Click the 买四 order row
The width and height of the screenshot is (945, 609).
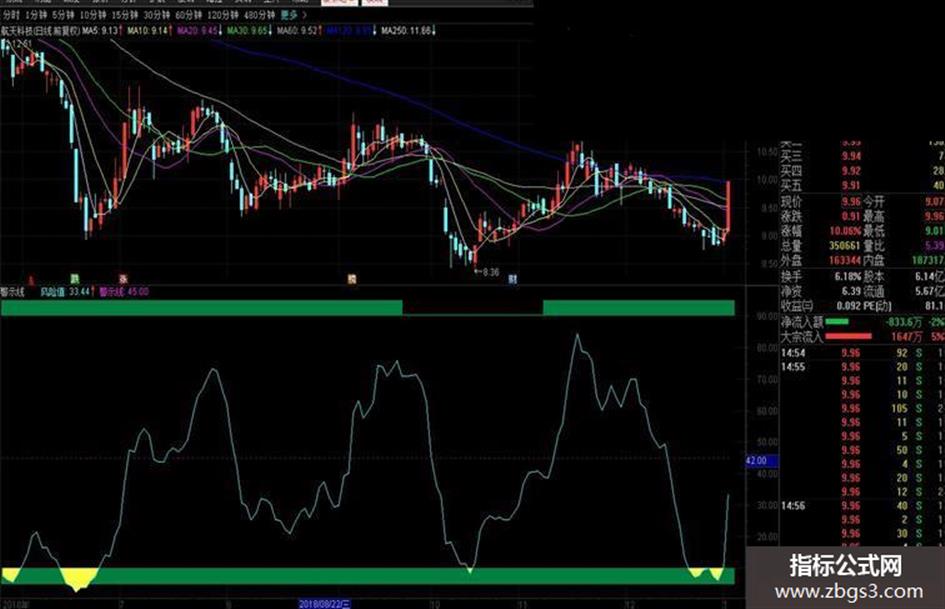(x=862, y=171)
